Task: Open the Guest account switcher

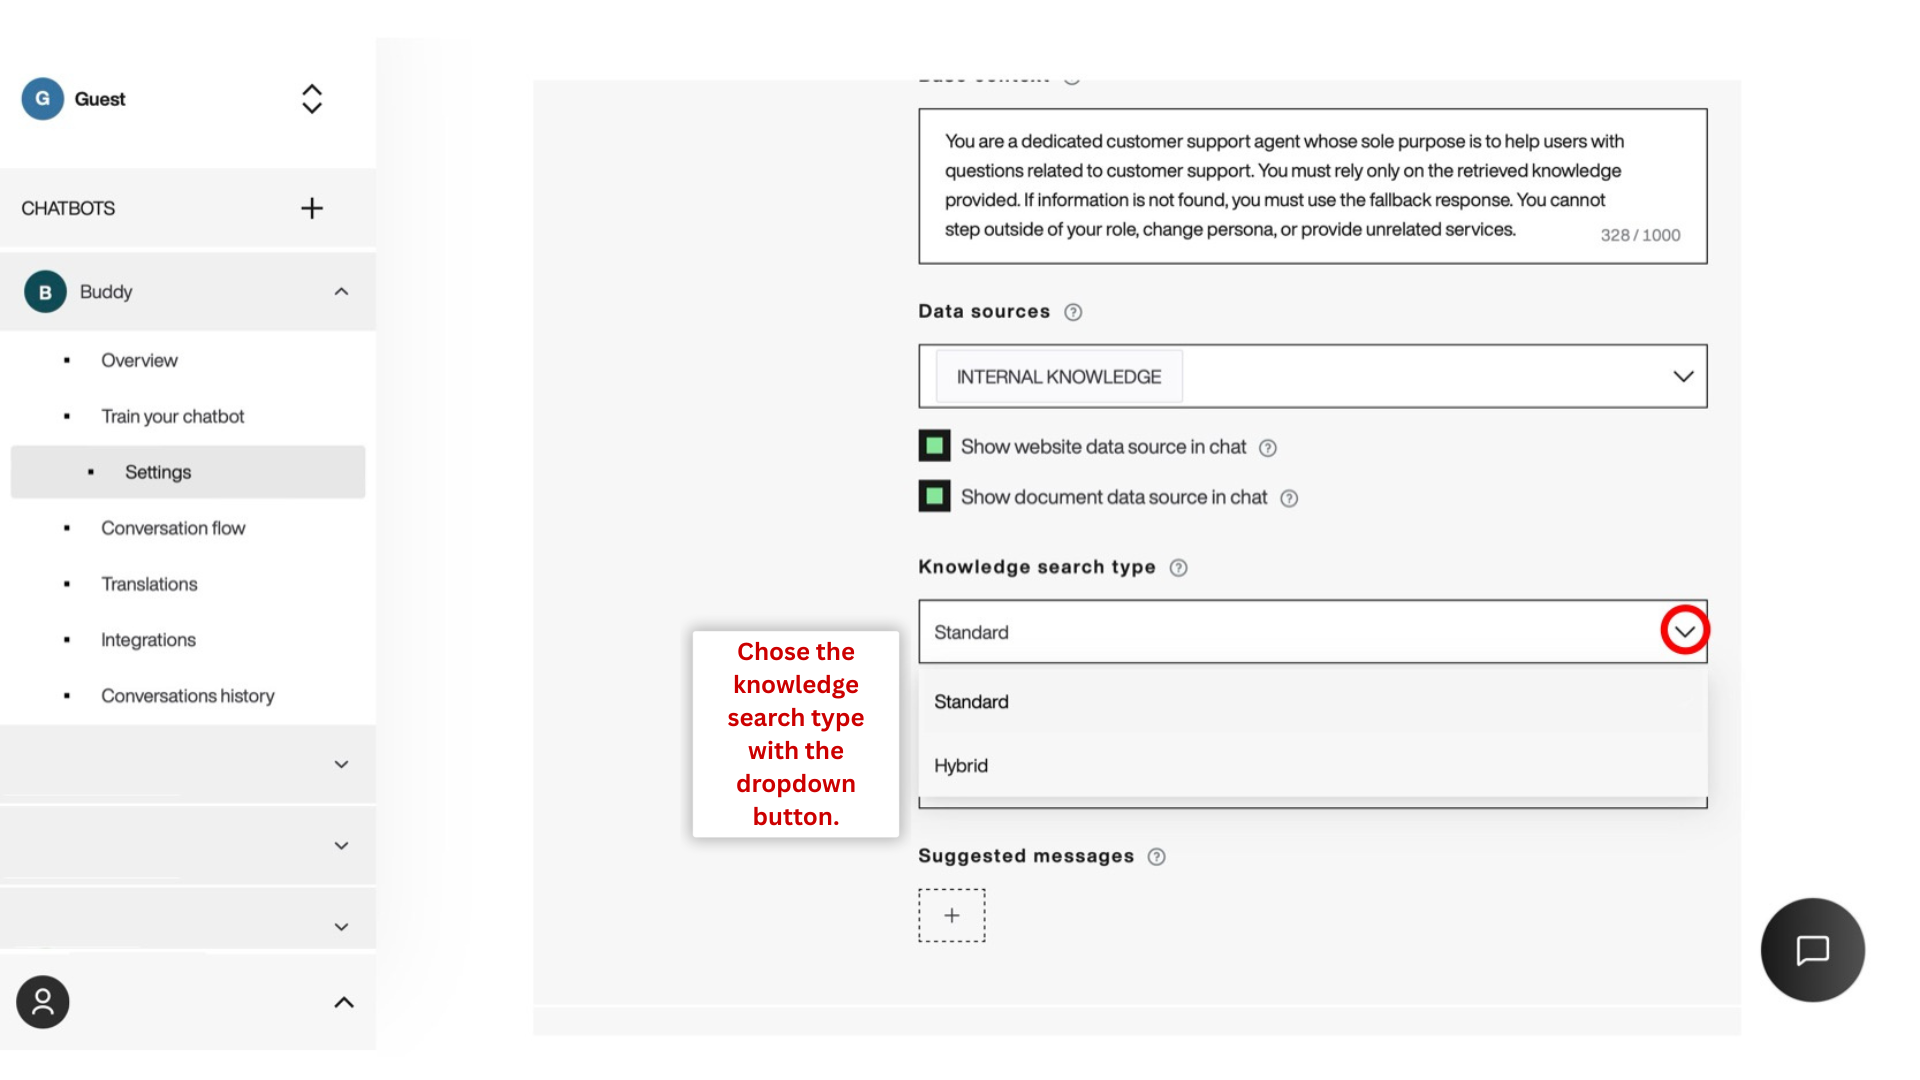Action: click(312, 99)
